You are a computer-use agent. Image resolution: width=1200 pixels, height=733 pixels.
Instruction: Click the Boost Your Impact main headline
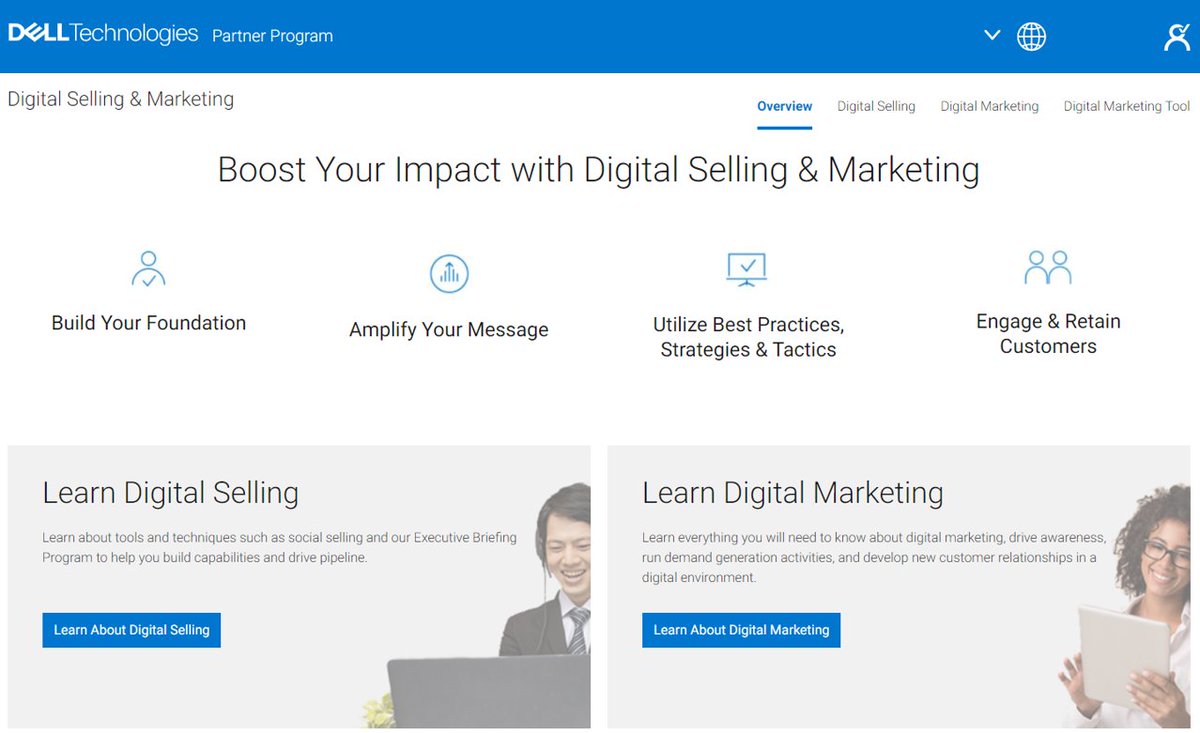(x=598, y=170)
